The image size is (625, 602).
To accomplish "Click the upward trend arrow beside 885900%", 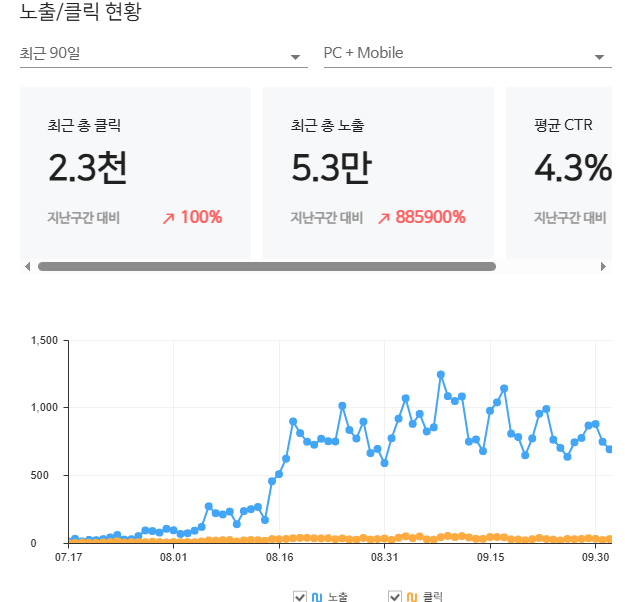I will (x=383, y=217).
